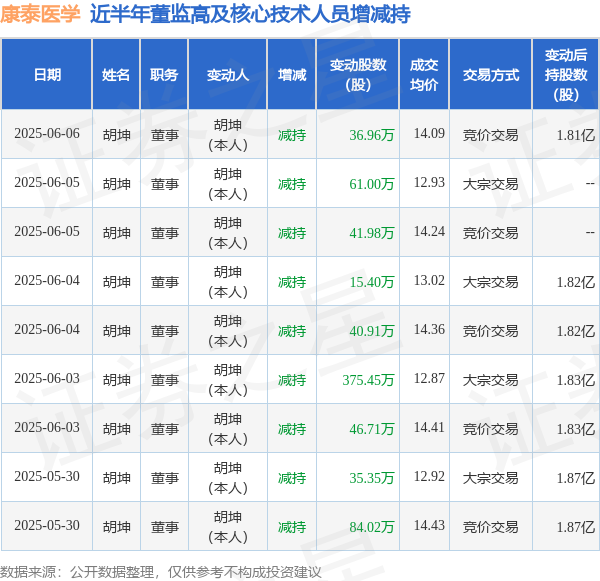600x581 pixels.
Task: Select the 交易方式 column header
Action: (x=491, y=75)
